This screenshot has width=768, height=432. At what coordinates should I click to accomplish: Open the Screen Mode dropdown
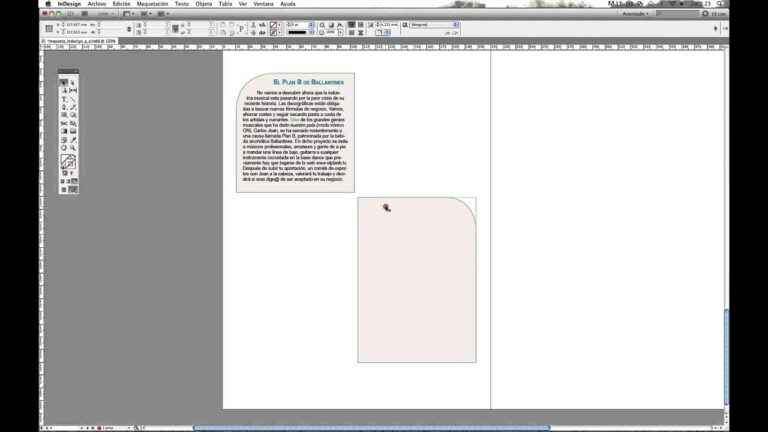coord(145,14)
